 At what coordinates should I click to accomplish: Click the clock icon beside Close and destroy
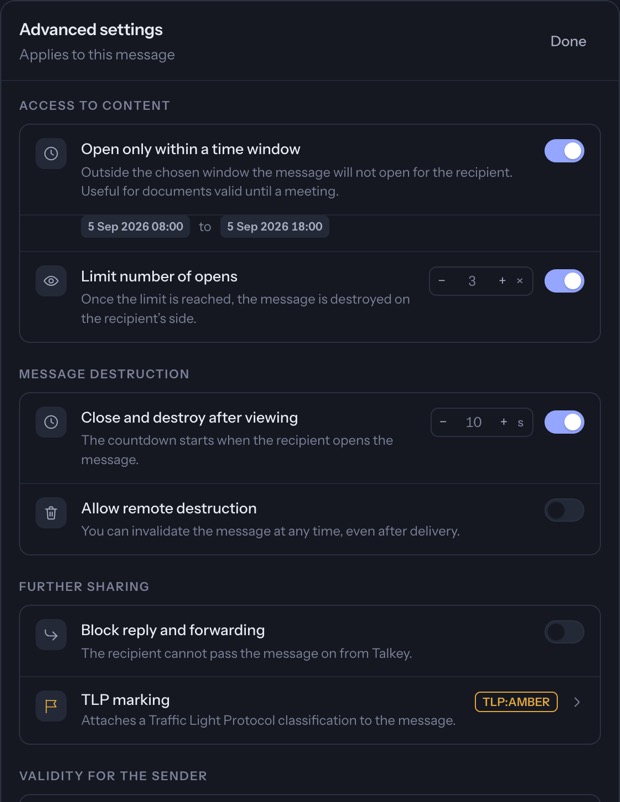(51, 422)
